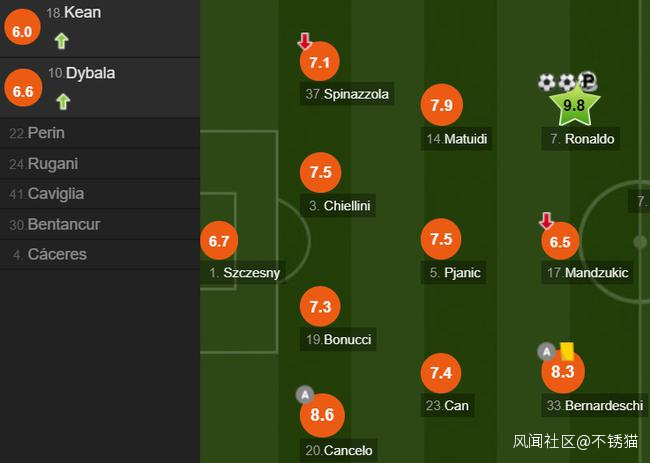The width and height of the screenshot is (650, 463).
Task: Click Mandzukic's red substituted-off arrow
Action: [x=546, y=221]
